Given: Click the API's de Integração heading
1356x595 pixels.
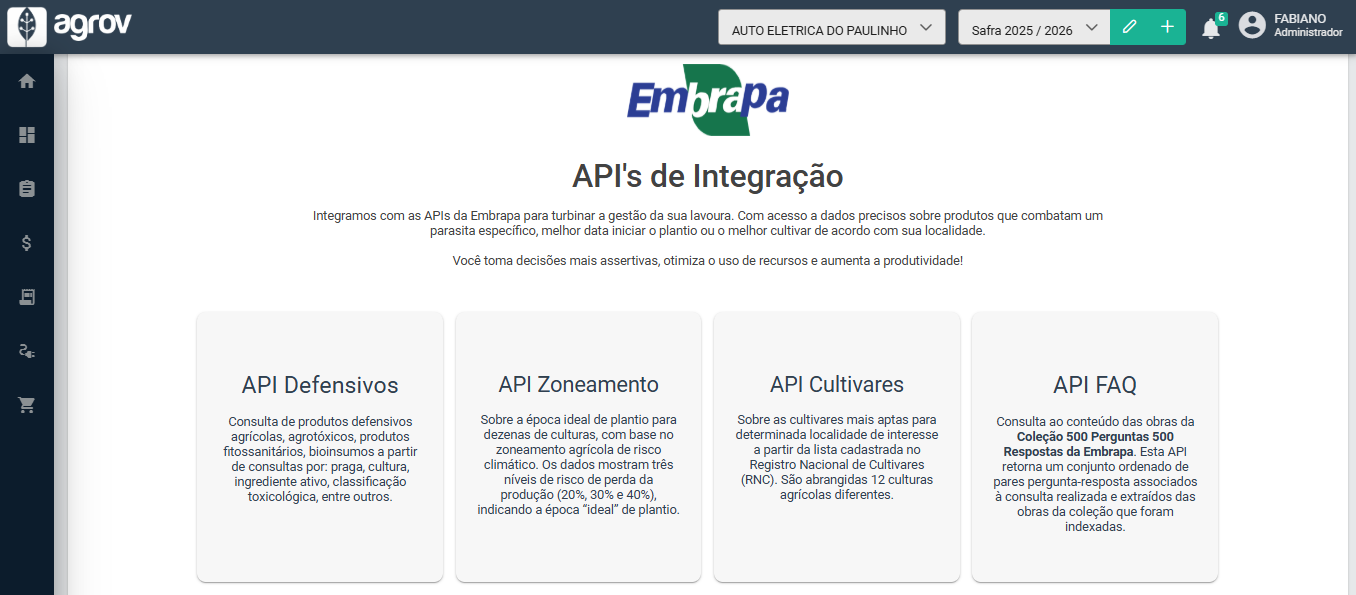Looking at the screenshot, I should [708, 176].
